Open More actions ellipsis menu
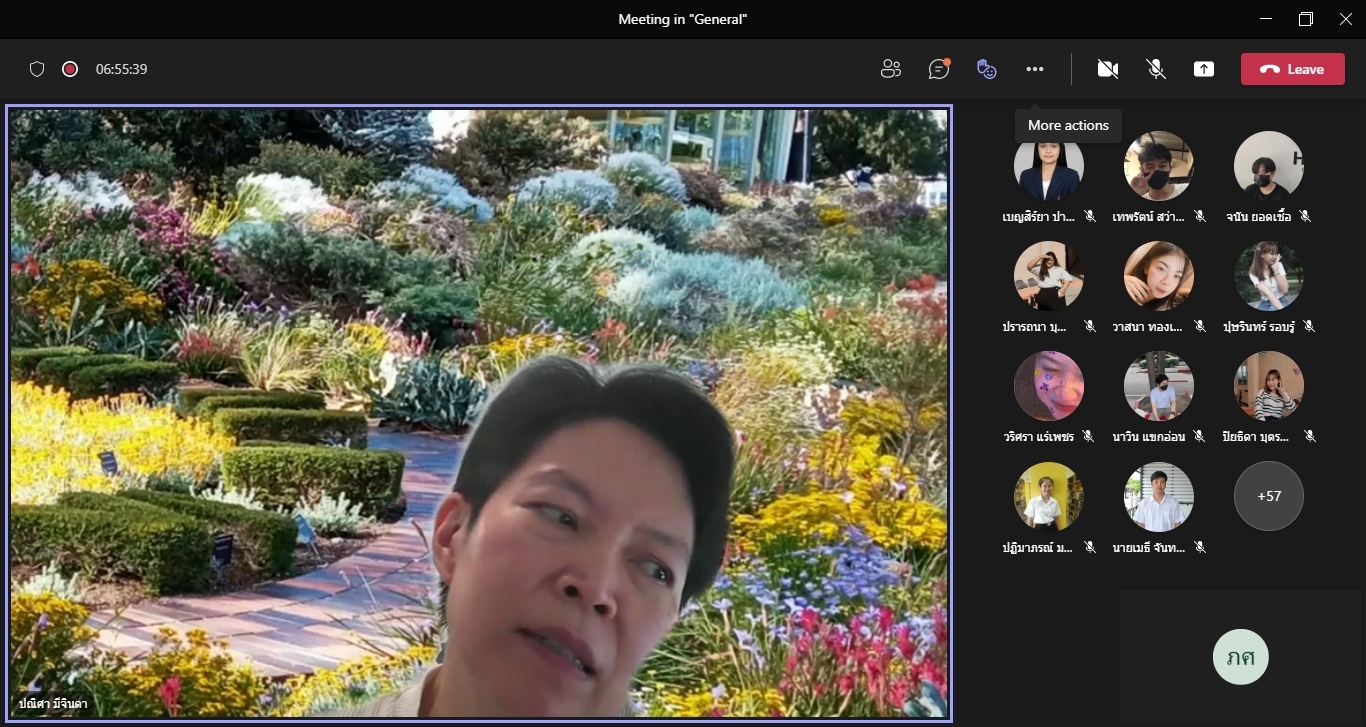This screenshot has height=727, width=1366. 1035,69
